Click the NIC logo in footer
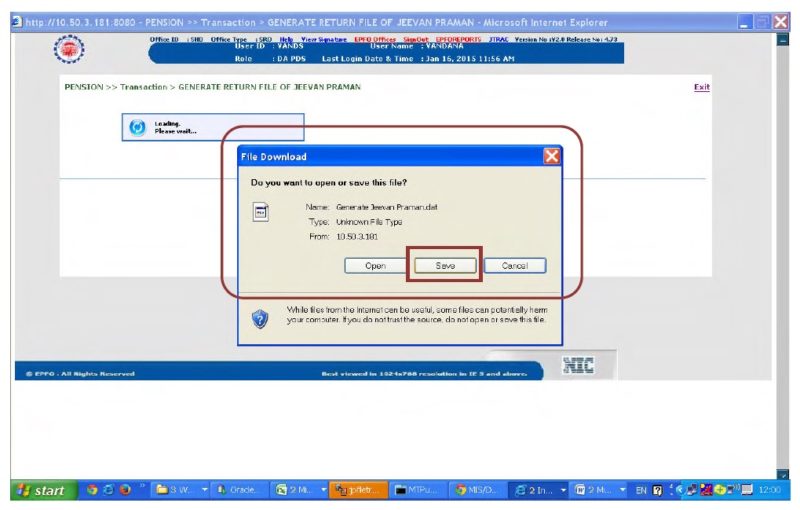 coord(579,366)
